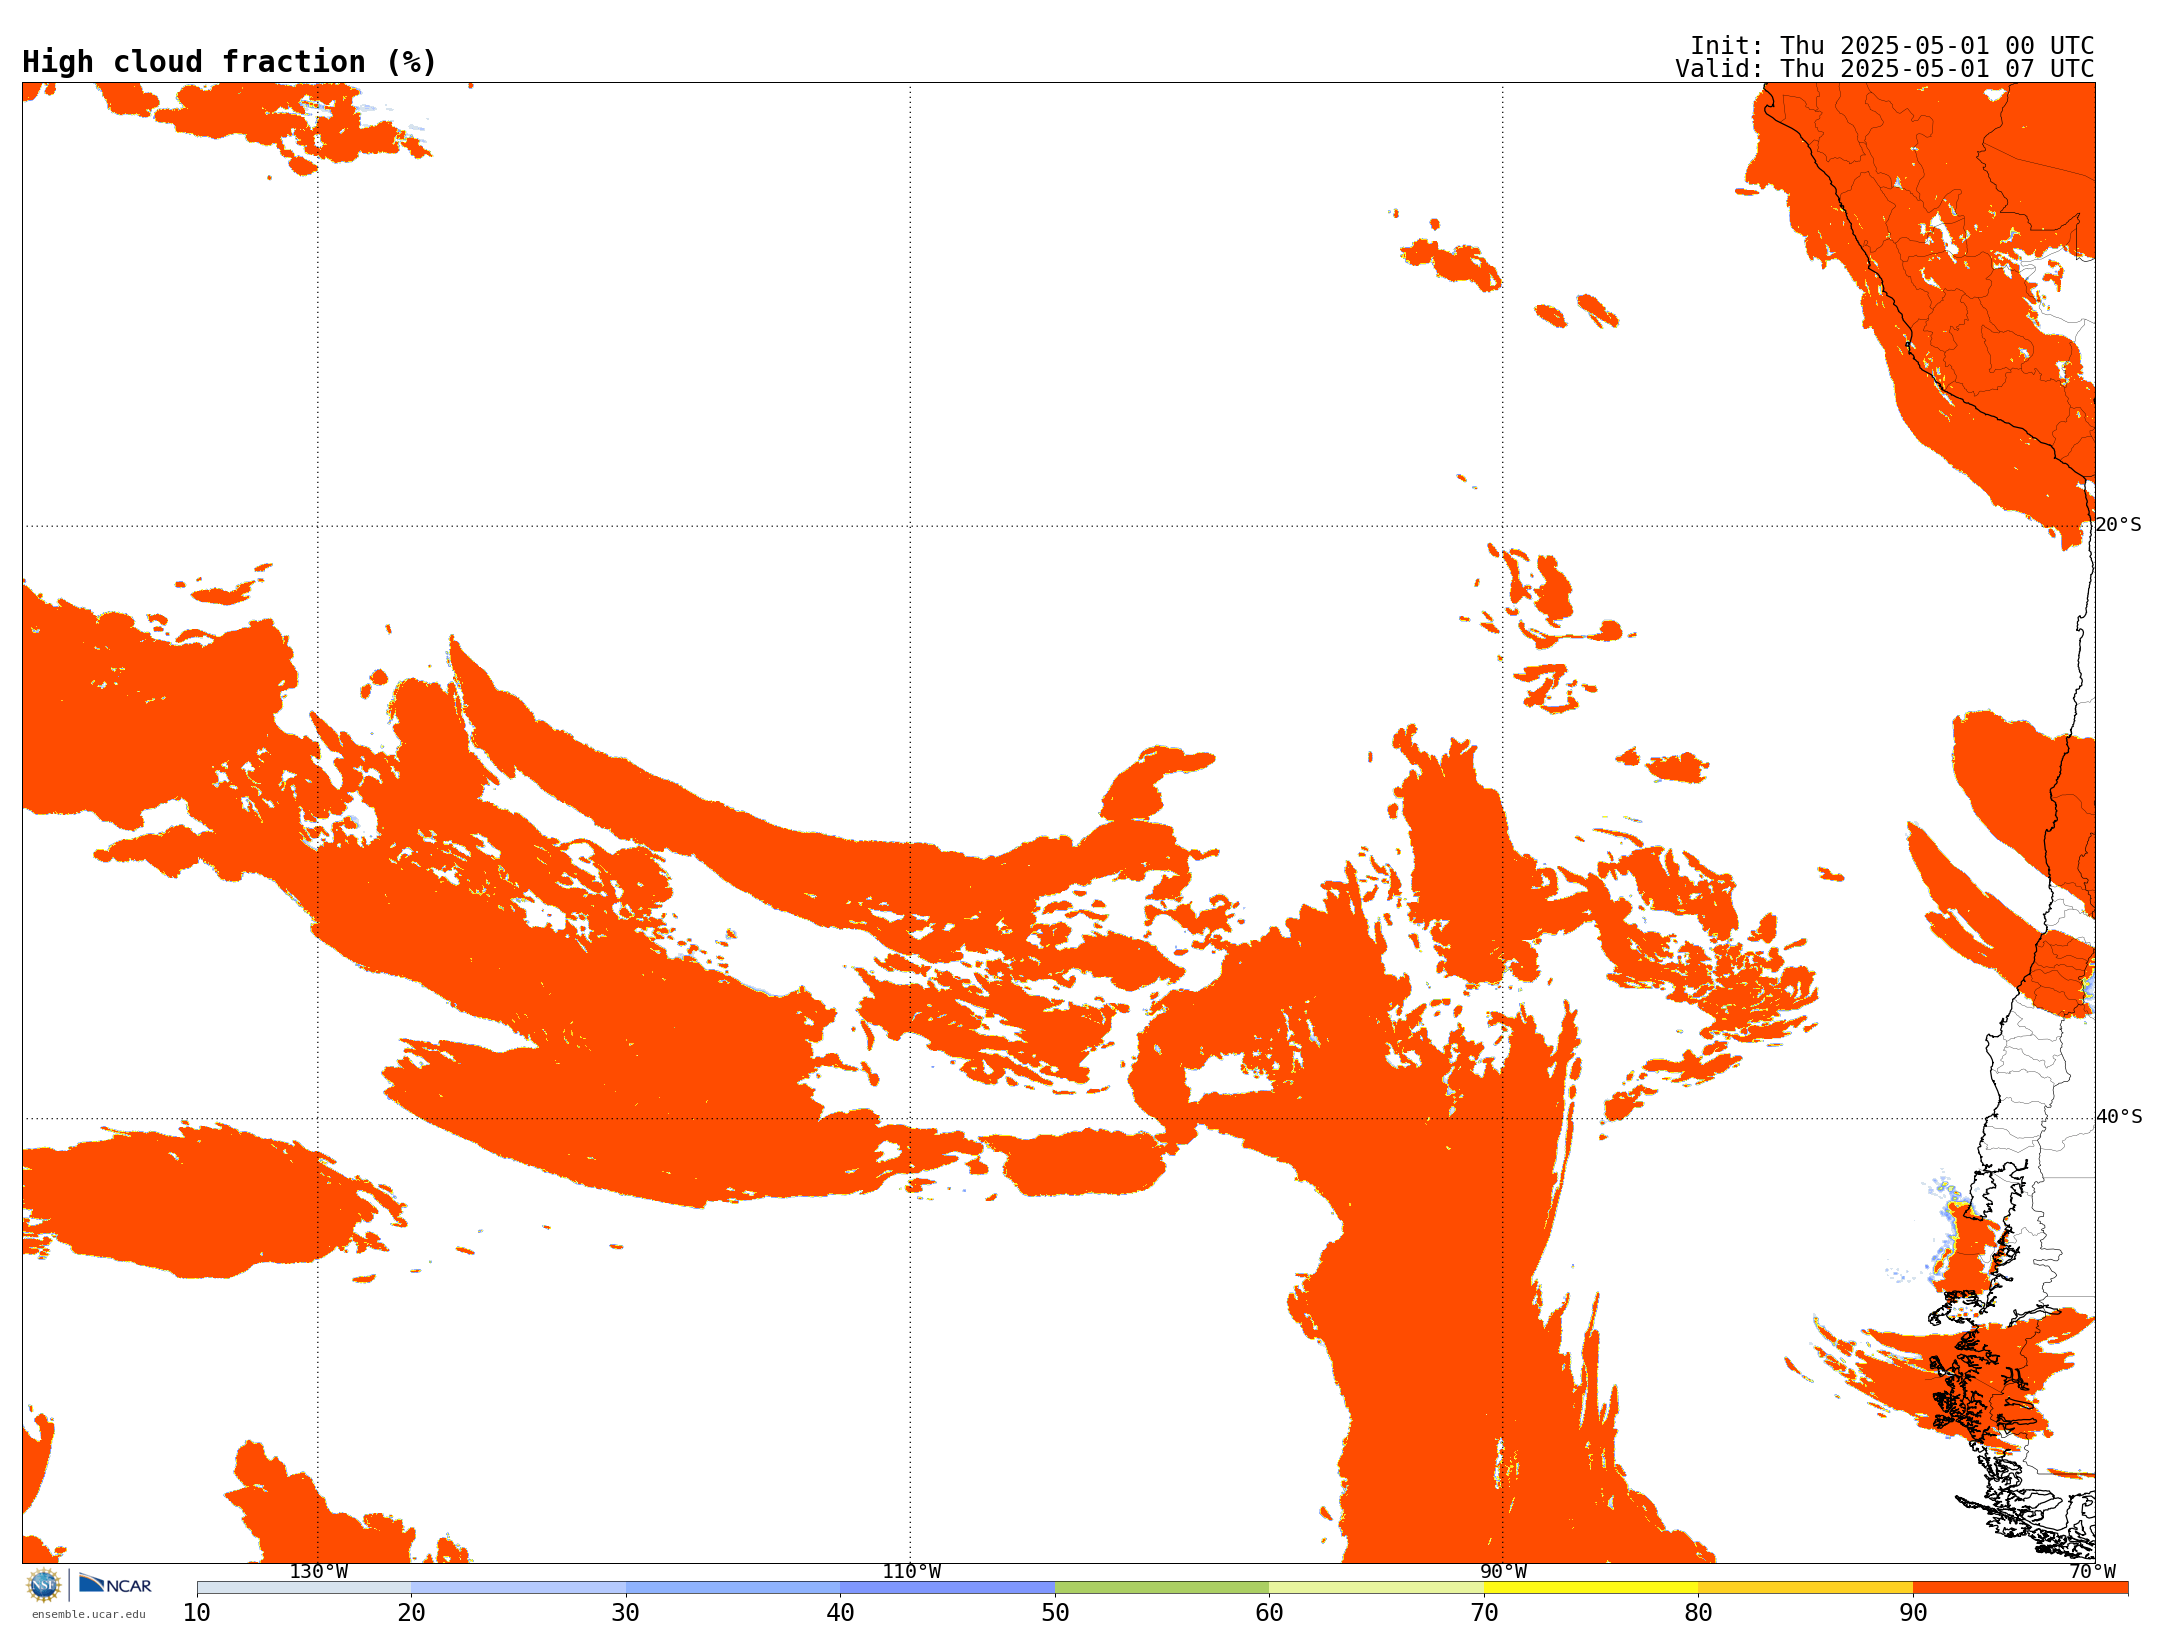Click the NSF logo icon

pyautogui.click(x=44, y=1585)
